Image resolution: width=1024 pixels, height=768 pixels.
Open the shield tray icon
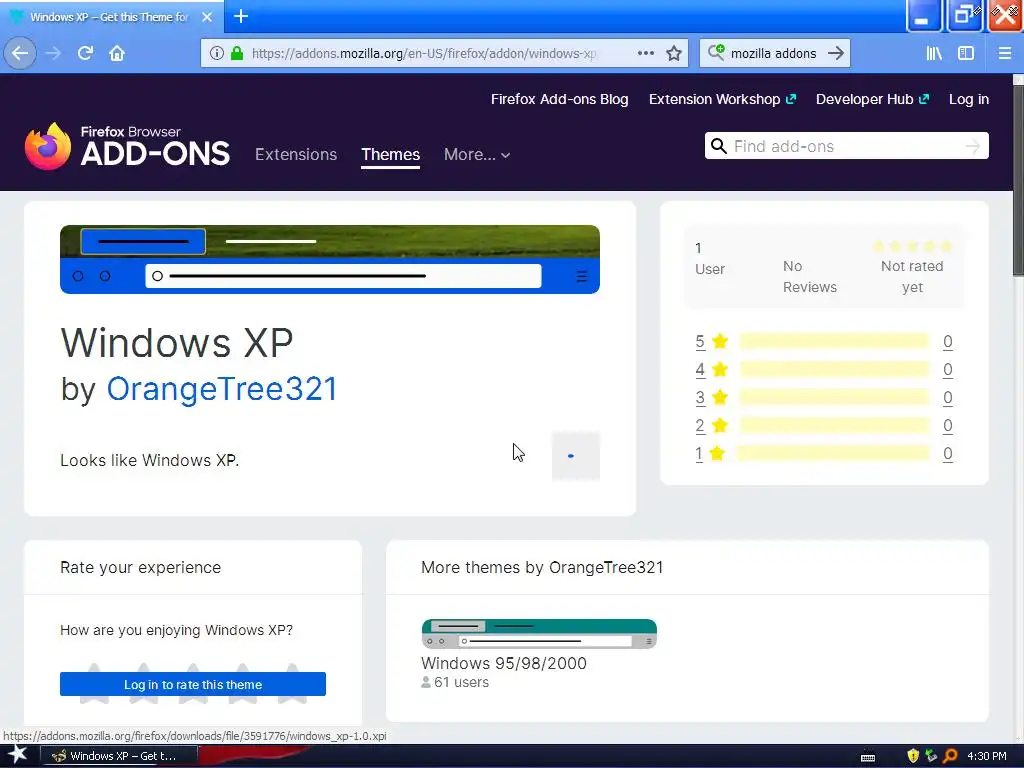coord(913,756)
